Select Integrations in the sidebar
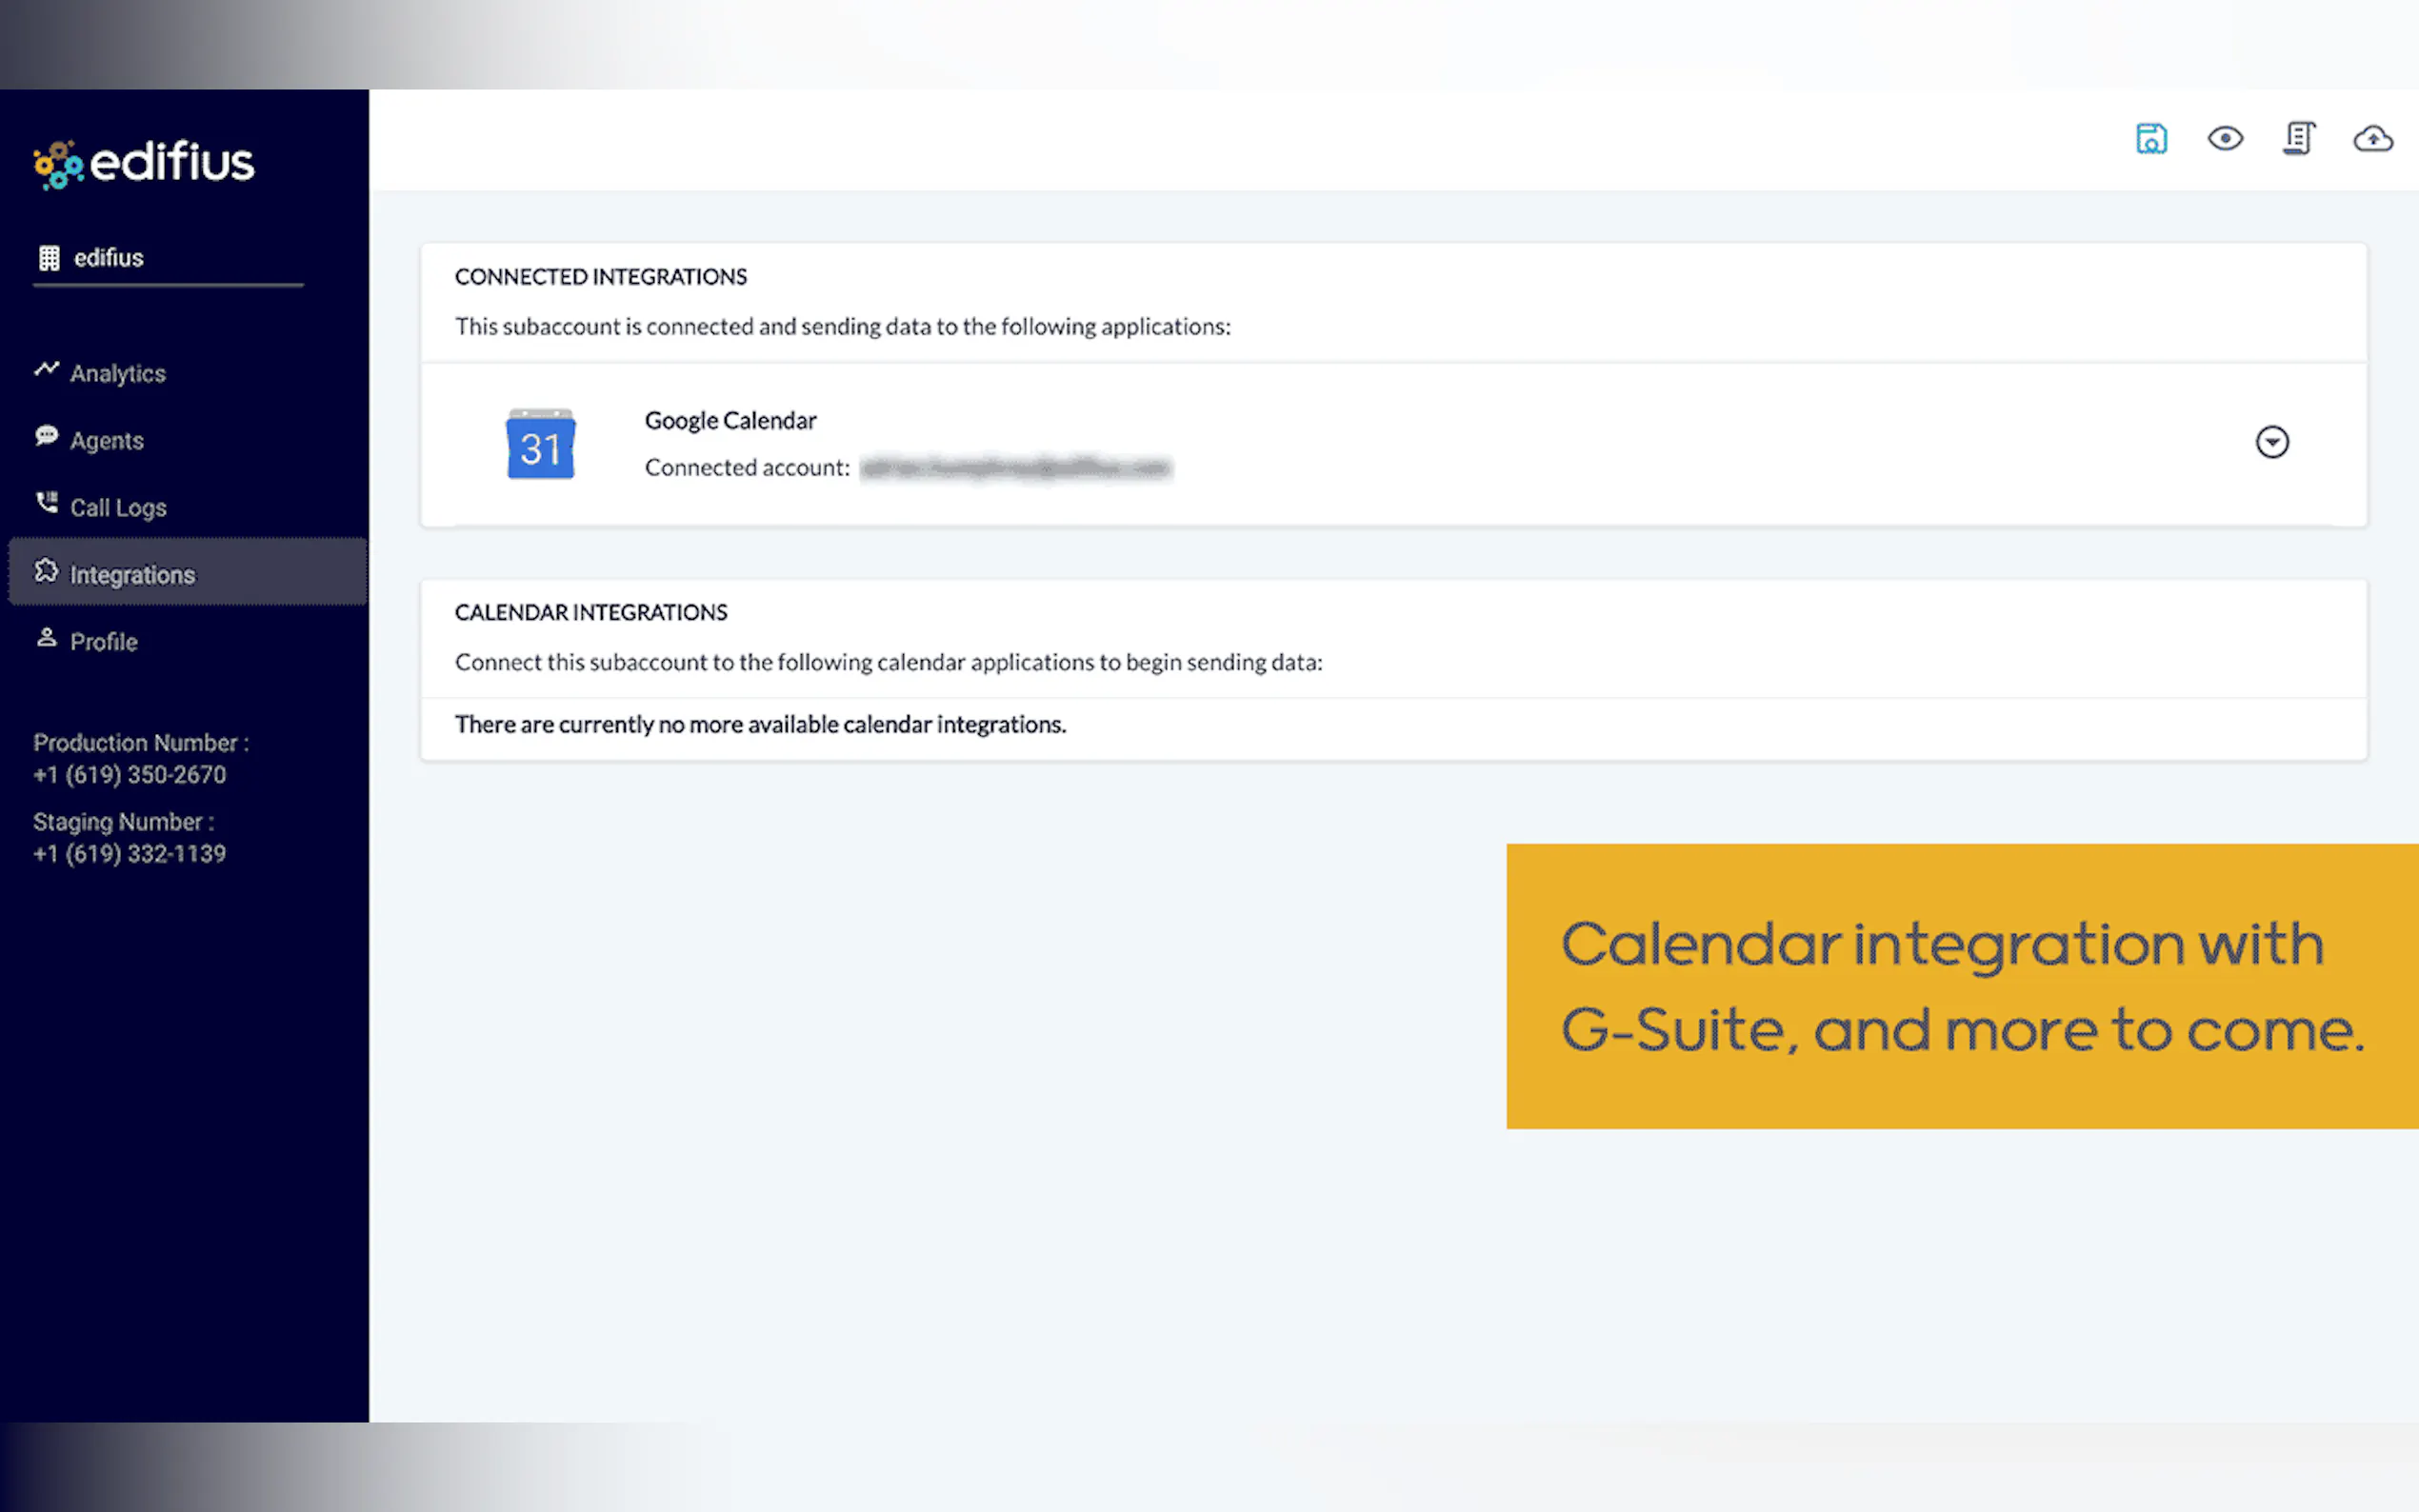This screenshot has width=2419, height=1512. click(132, 575)
